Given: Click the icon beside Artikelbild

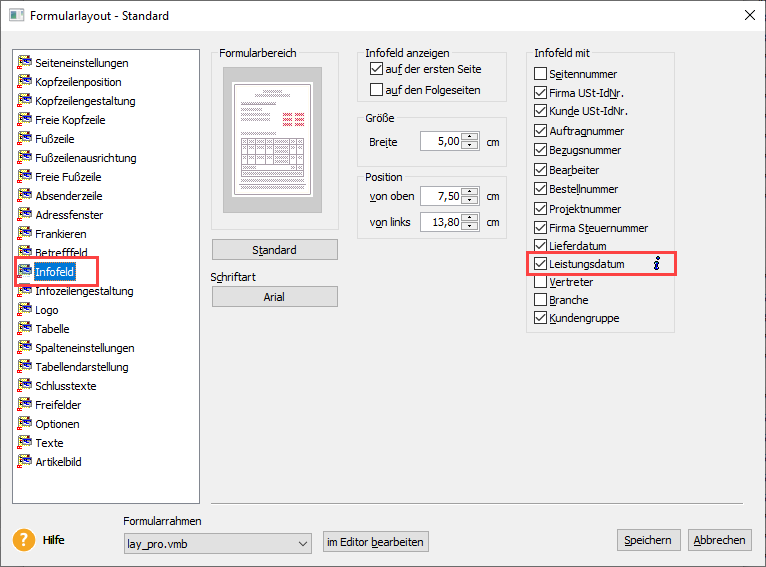Looking at the screenshot, I should [x=25, y=462].
